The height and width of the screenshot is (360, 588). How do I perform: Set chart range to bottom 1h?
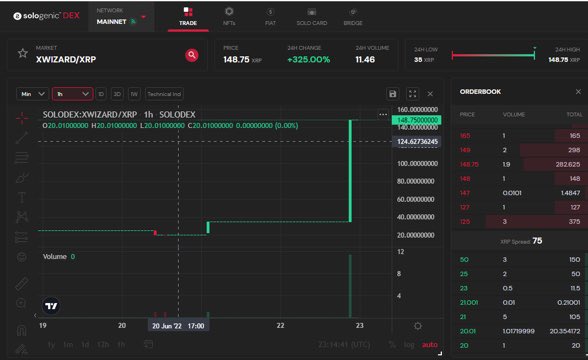[121, 344]
